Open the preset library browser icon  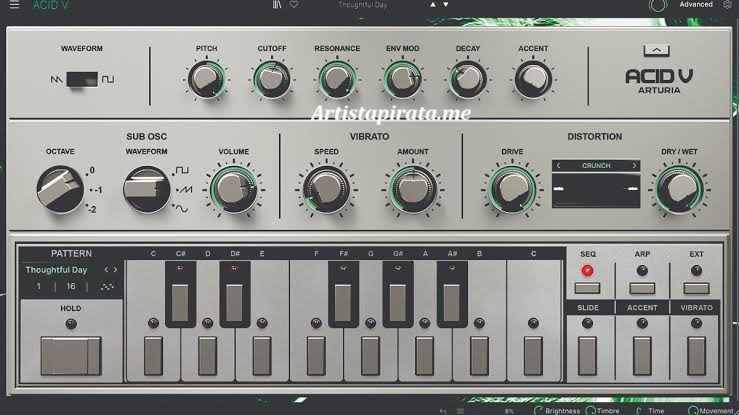tap(277, 5)
